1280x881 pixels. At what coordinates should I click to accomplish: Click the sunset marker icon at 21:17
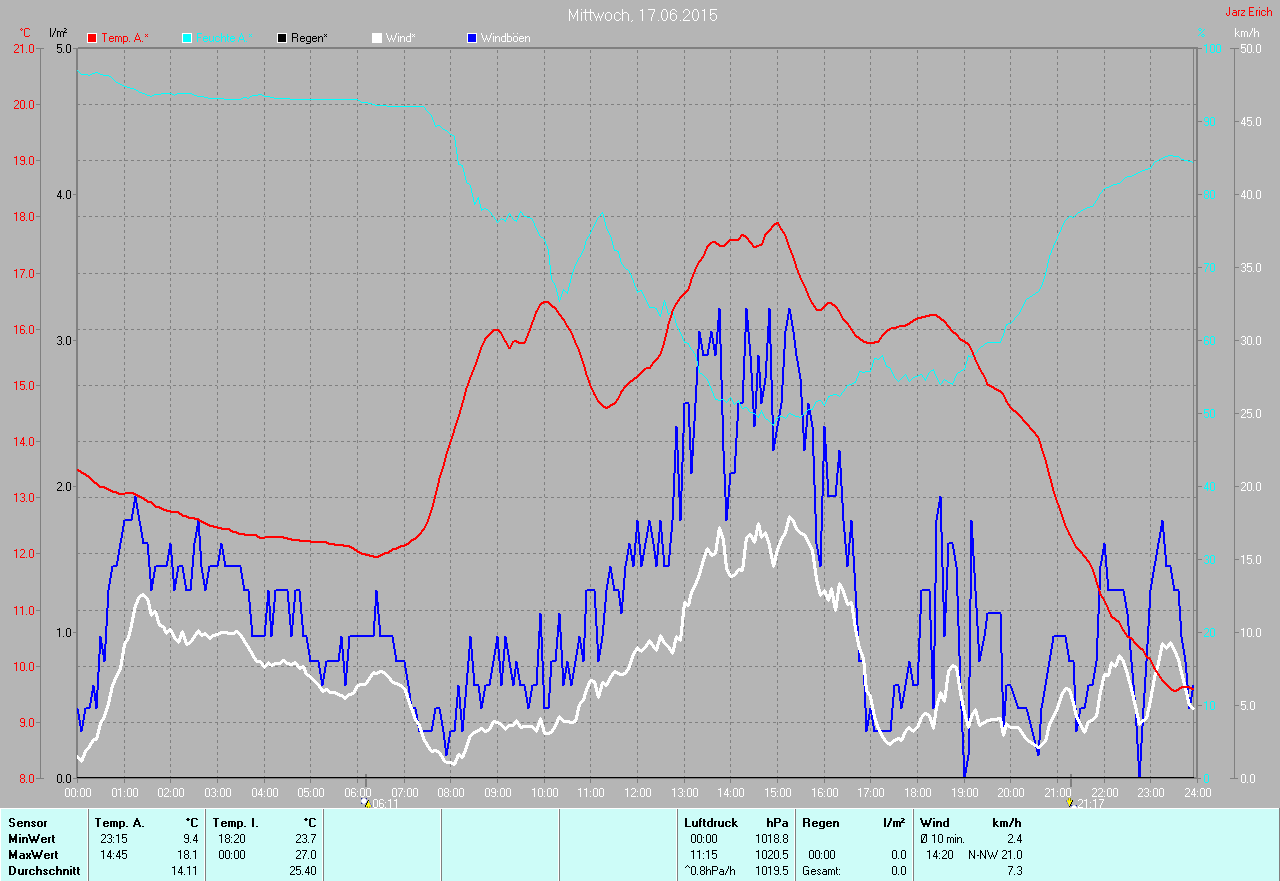point(1069,802)
